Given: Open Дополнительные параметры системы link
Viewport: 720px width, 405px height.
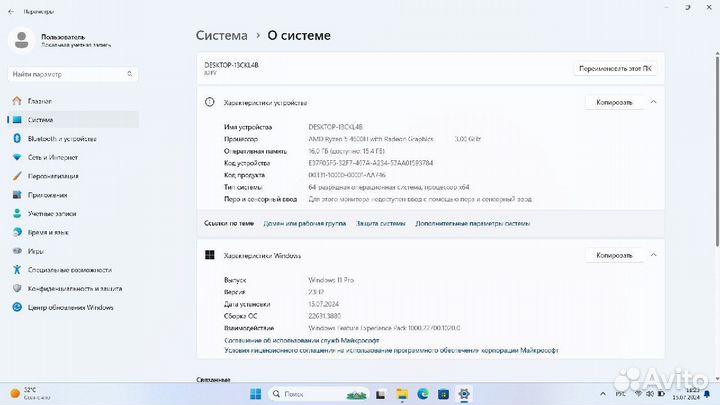Looking at the screenshot, I should pyautogui.click(x=472, y=224).
